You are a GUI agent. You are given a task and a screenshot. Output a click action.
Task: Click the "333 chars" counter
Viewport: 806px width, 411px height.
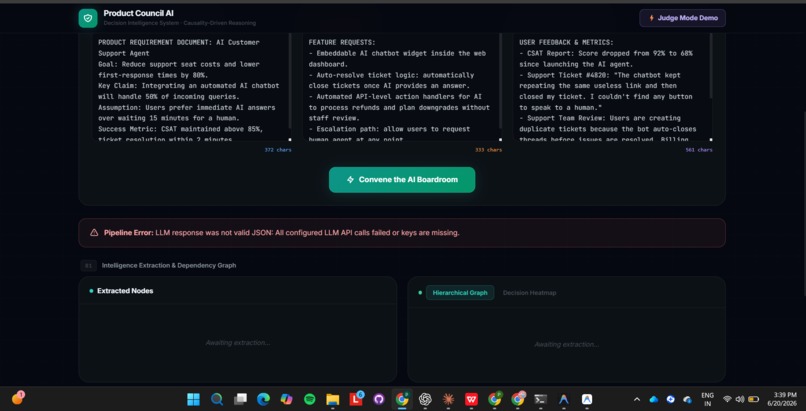pos(488,150)
